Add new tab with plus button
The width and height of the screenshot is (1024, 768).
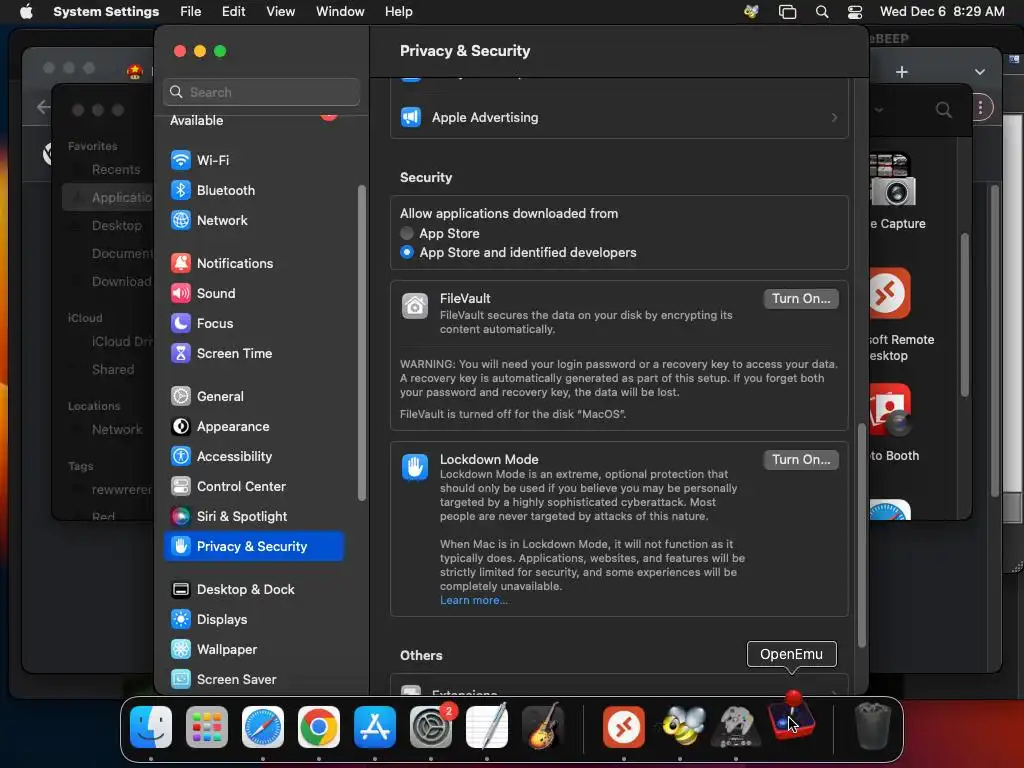click(x=902, y=72)
